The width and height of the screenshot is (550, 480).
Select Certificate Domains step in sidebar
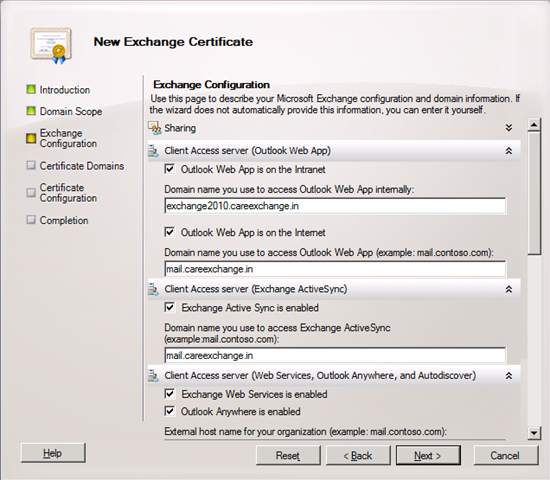[82, 166]
